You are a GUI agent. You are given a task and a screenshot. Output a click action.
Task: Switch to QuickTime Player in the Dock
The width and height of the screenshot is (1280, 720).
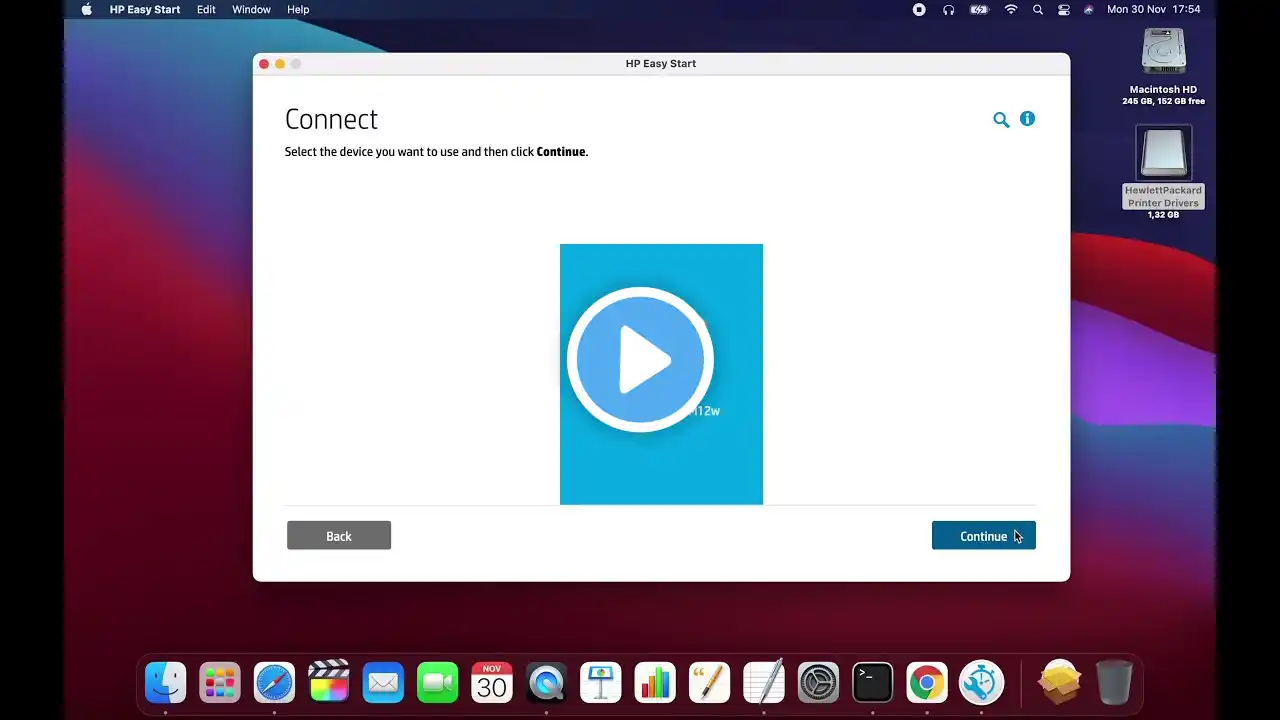(x=546, y=683)
